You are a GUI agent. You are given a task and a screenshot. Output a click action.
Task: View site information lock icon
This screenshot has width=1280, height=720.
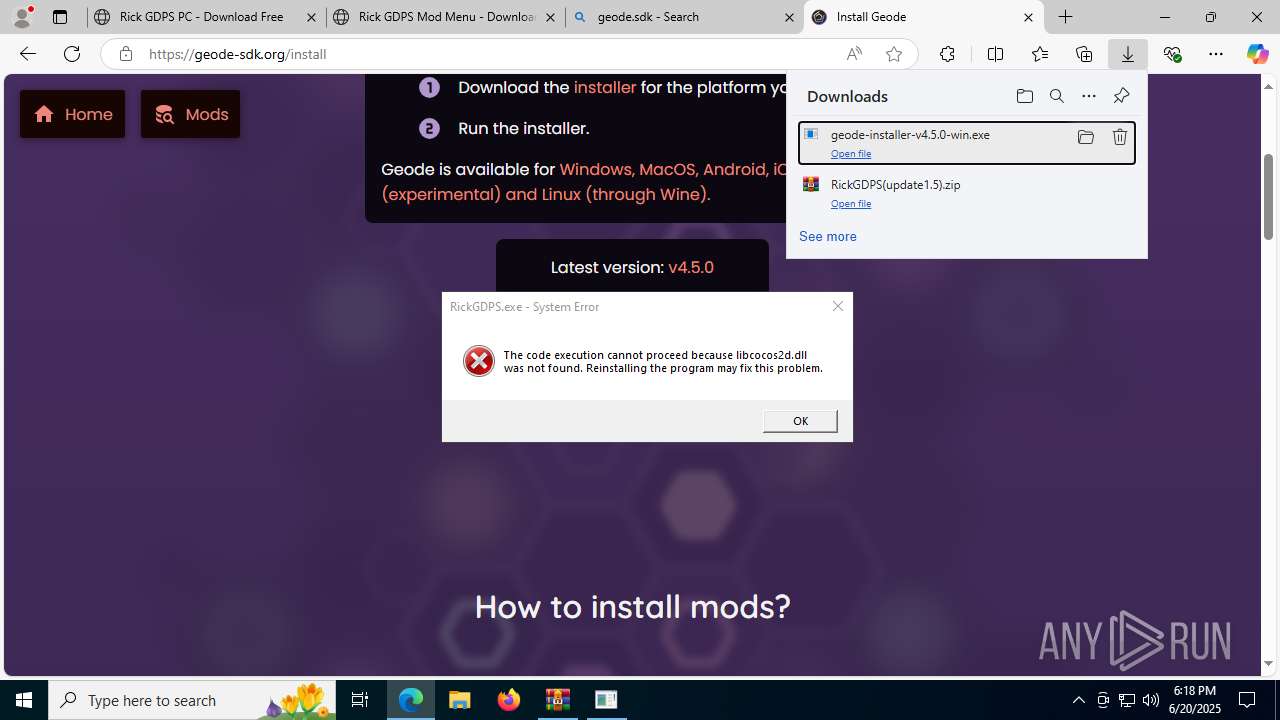pos(125,54)
